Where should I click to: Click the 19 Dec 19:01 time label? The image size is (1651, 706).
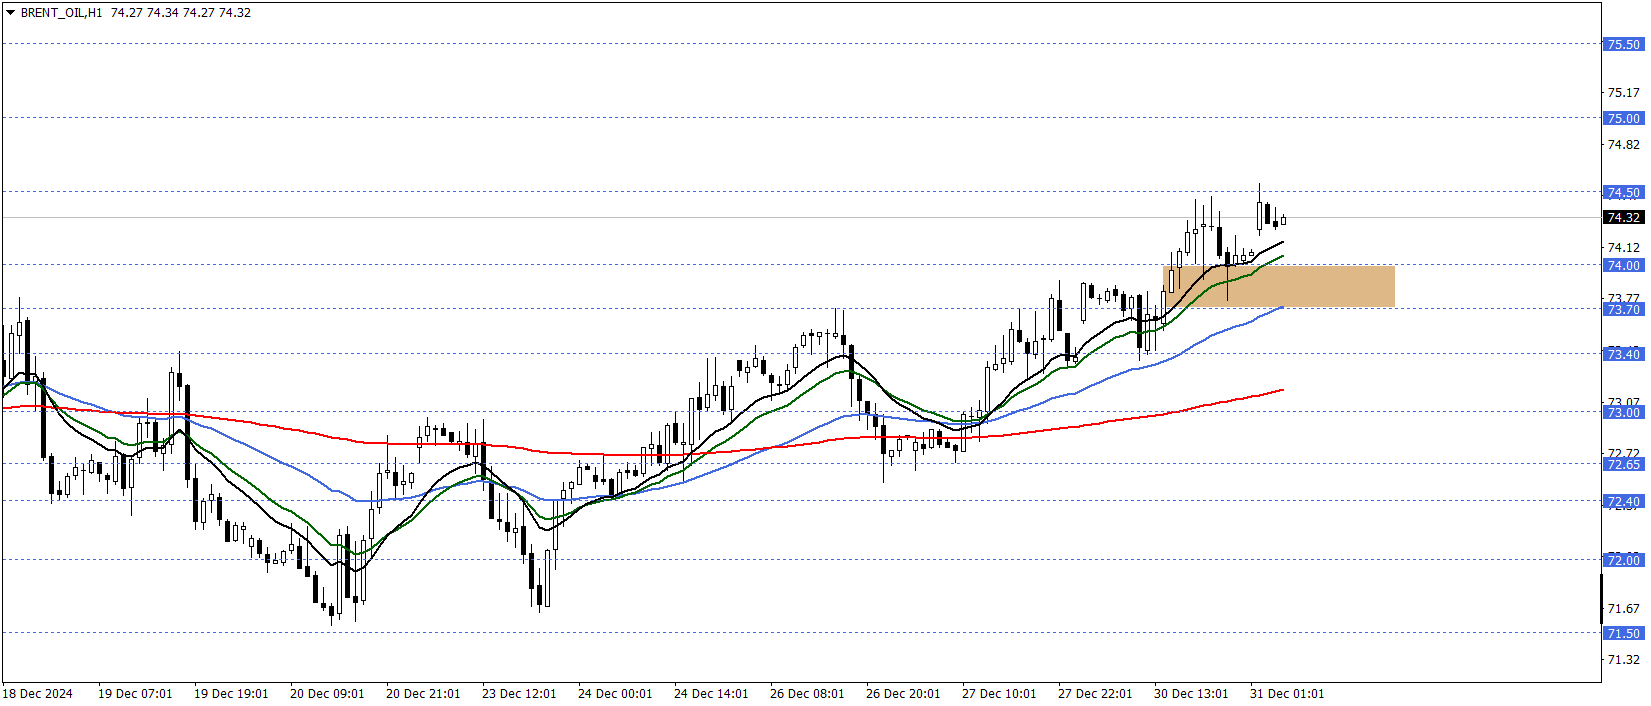tap(231, 693)
